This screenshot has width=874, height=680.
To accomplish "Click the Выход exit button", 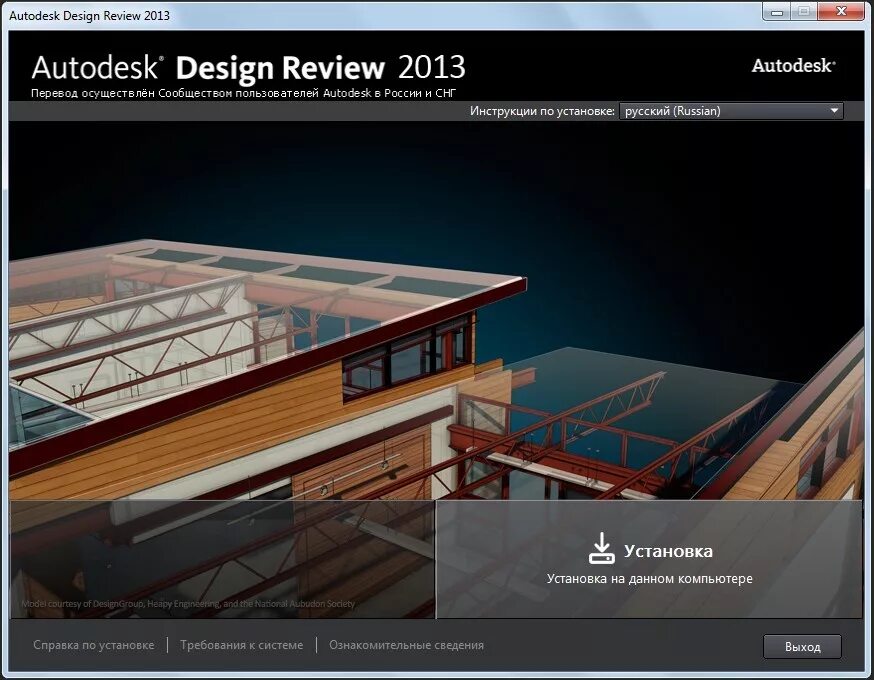I will [802, 647].
